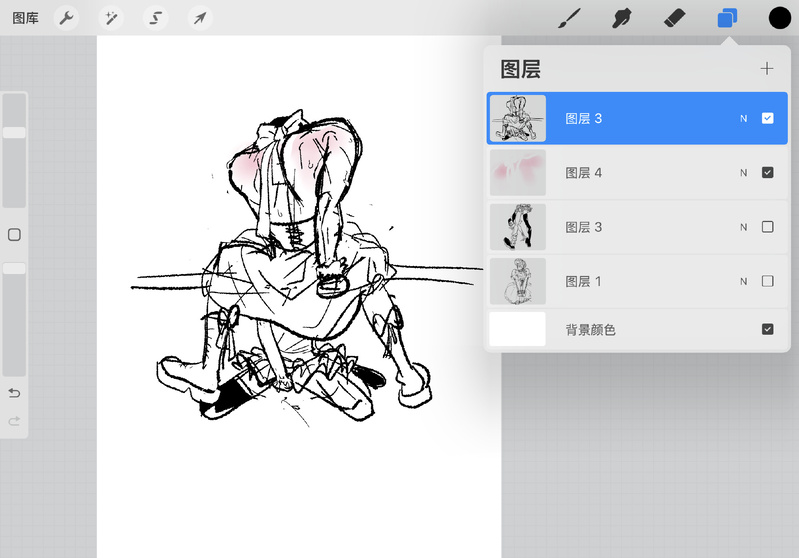Select thumbnail of the hidden 图层 3 layer
Viewport: 799px width, 558px height.
tap(518, 227)
